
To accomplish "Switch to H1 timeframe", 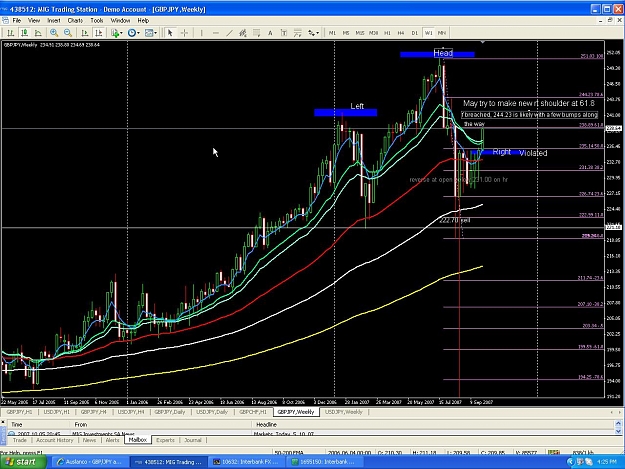I will click(387, 33).
